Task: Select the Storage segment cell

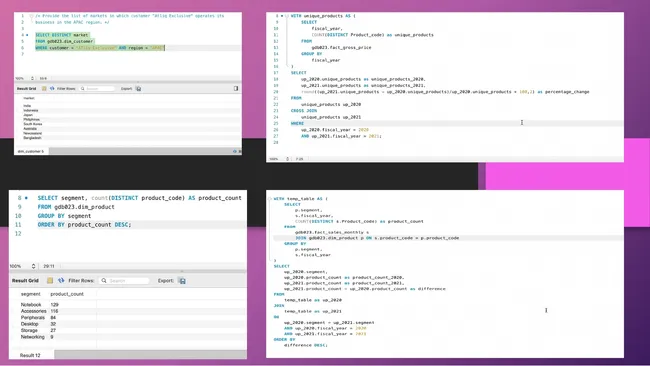Action: click(29, 330)
